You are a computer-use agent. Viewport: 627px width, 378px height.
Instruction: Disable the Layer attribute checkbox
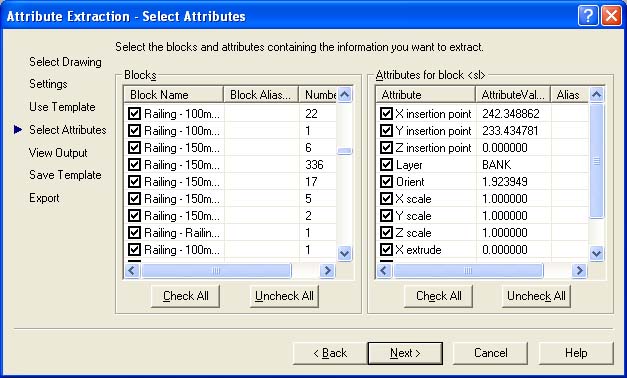click(386, 164)
